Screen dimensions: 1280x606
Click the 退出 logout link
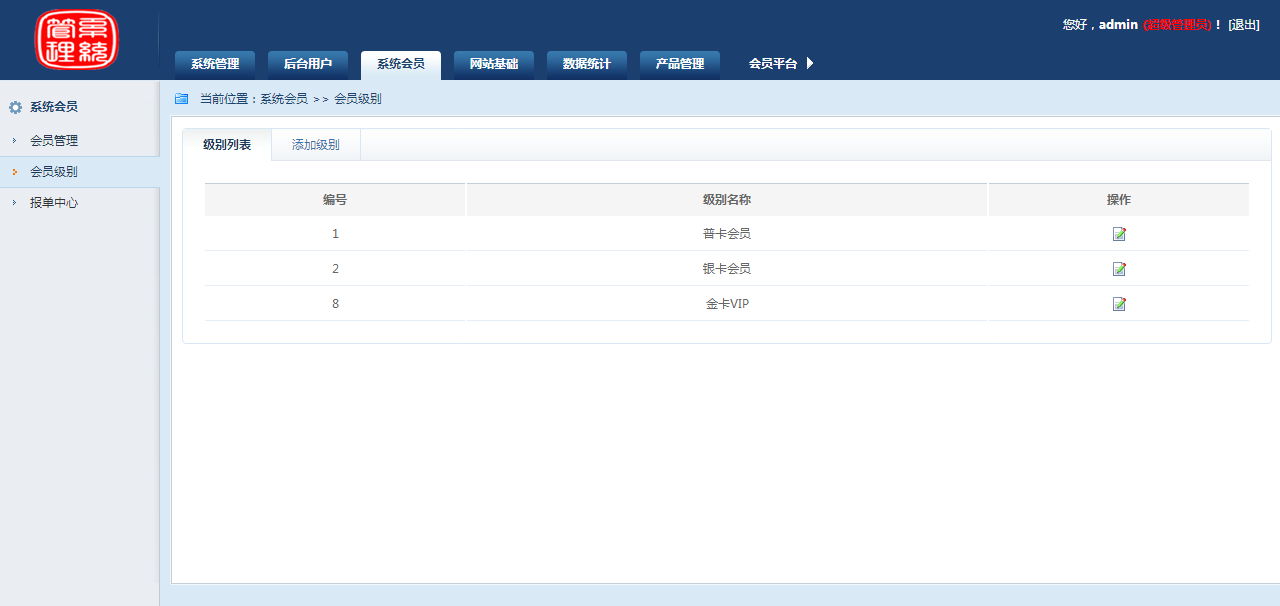click(x=1244, y=25)
